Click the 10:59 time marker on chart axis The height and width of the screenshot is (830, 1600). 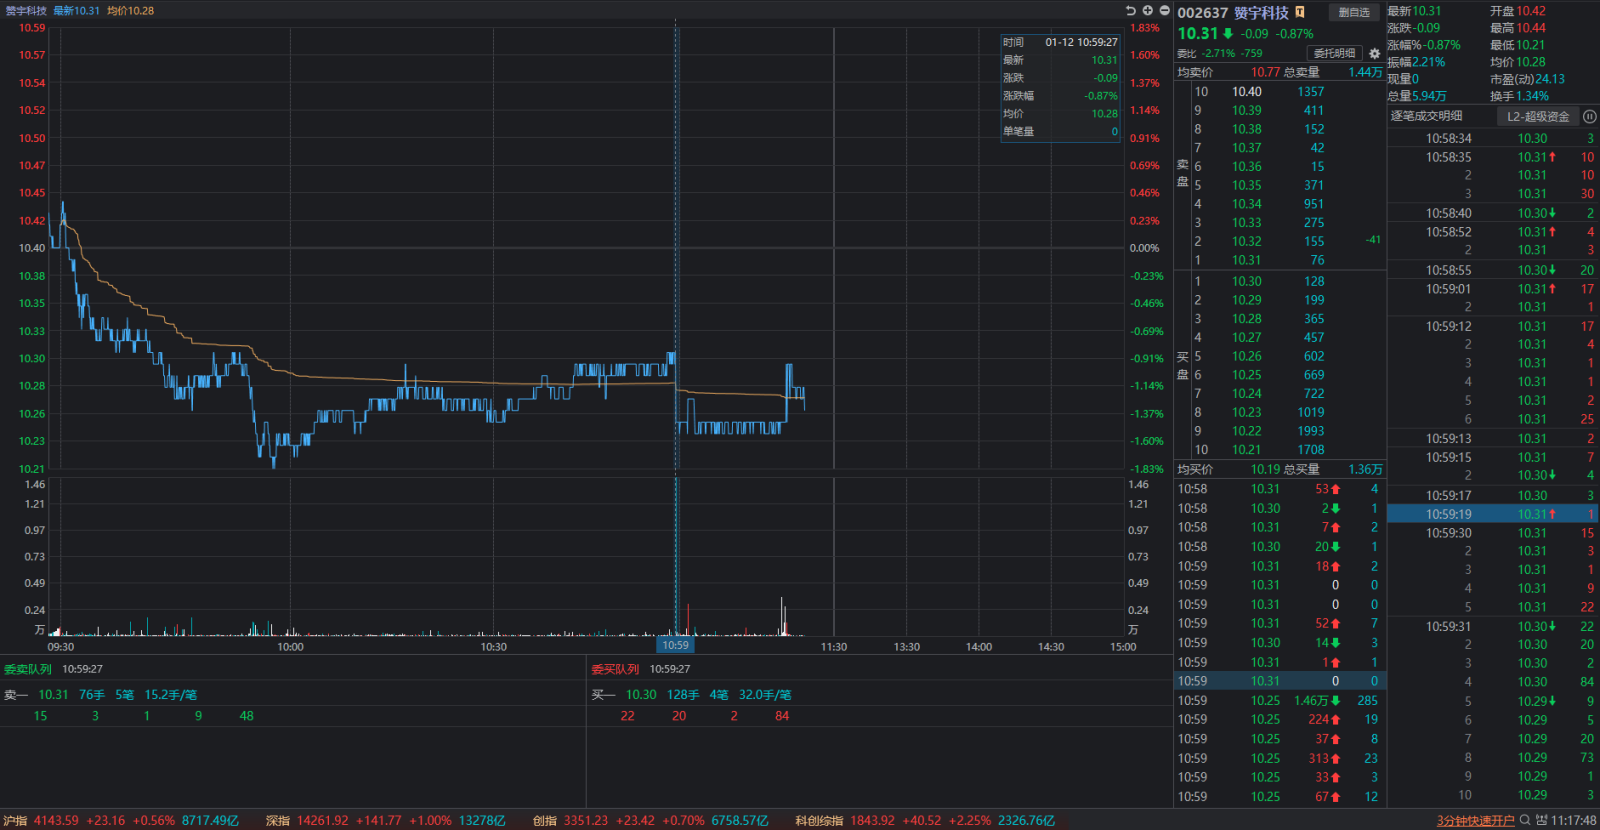675,646
